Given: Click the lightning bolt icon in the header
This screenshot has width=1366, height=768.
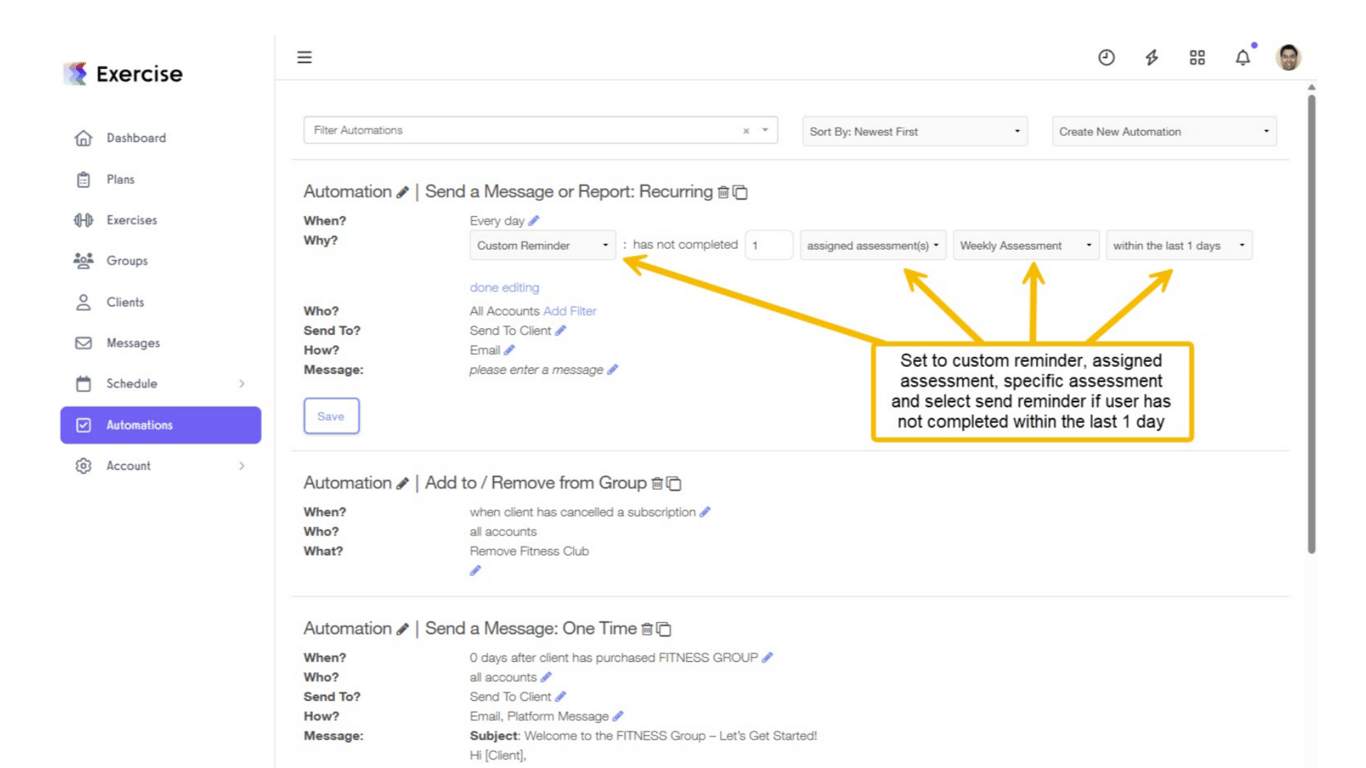Looking at the screenshot, I should coord(1151,57).
